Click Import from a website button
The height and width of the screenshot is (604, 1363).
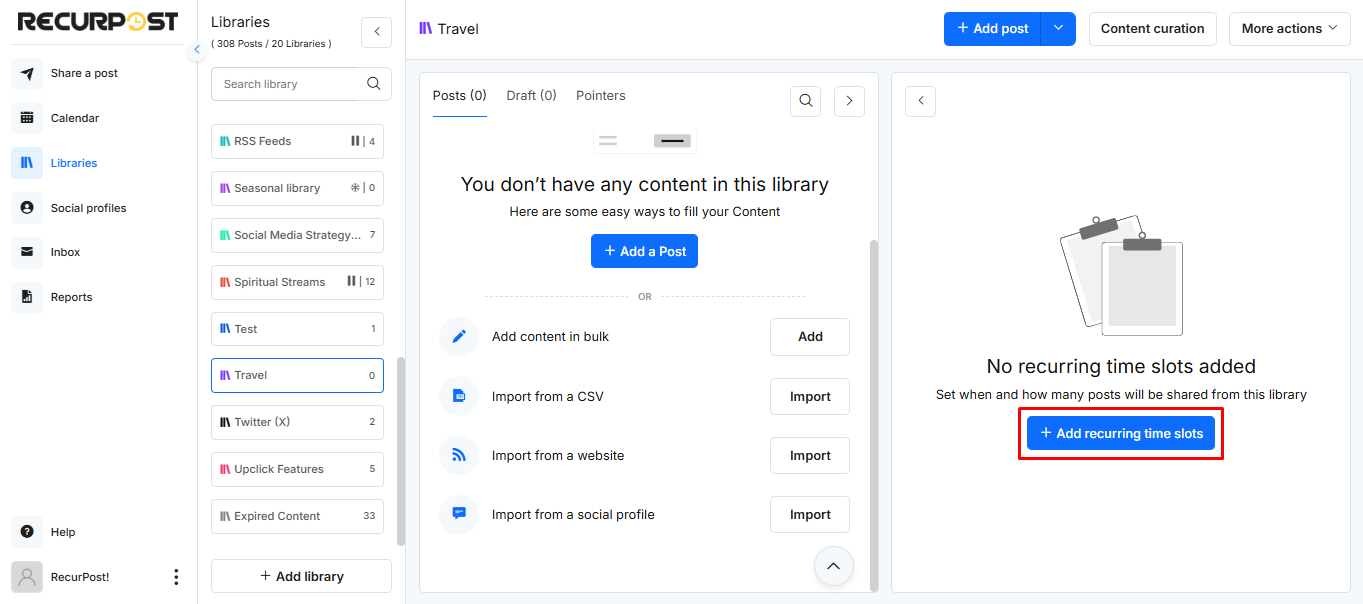click(x=810, y=456)
